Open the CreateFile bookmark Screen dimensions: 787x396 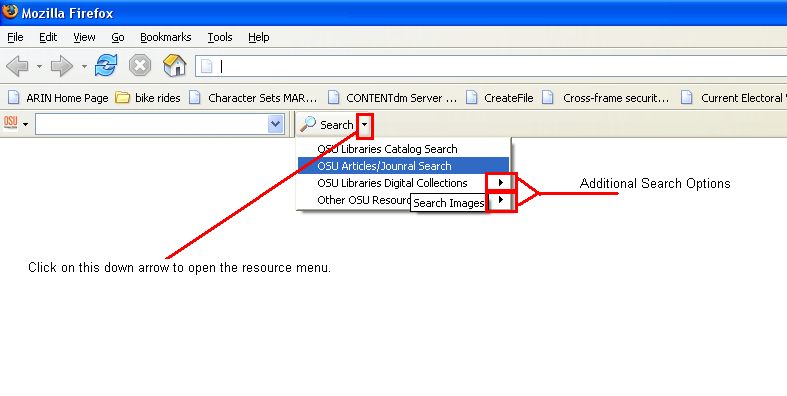(x=499, y=98)
